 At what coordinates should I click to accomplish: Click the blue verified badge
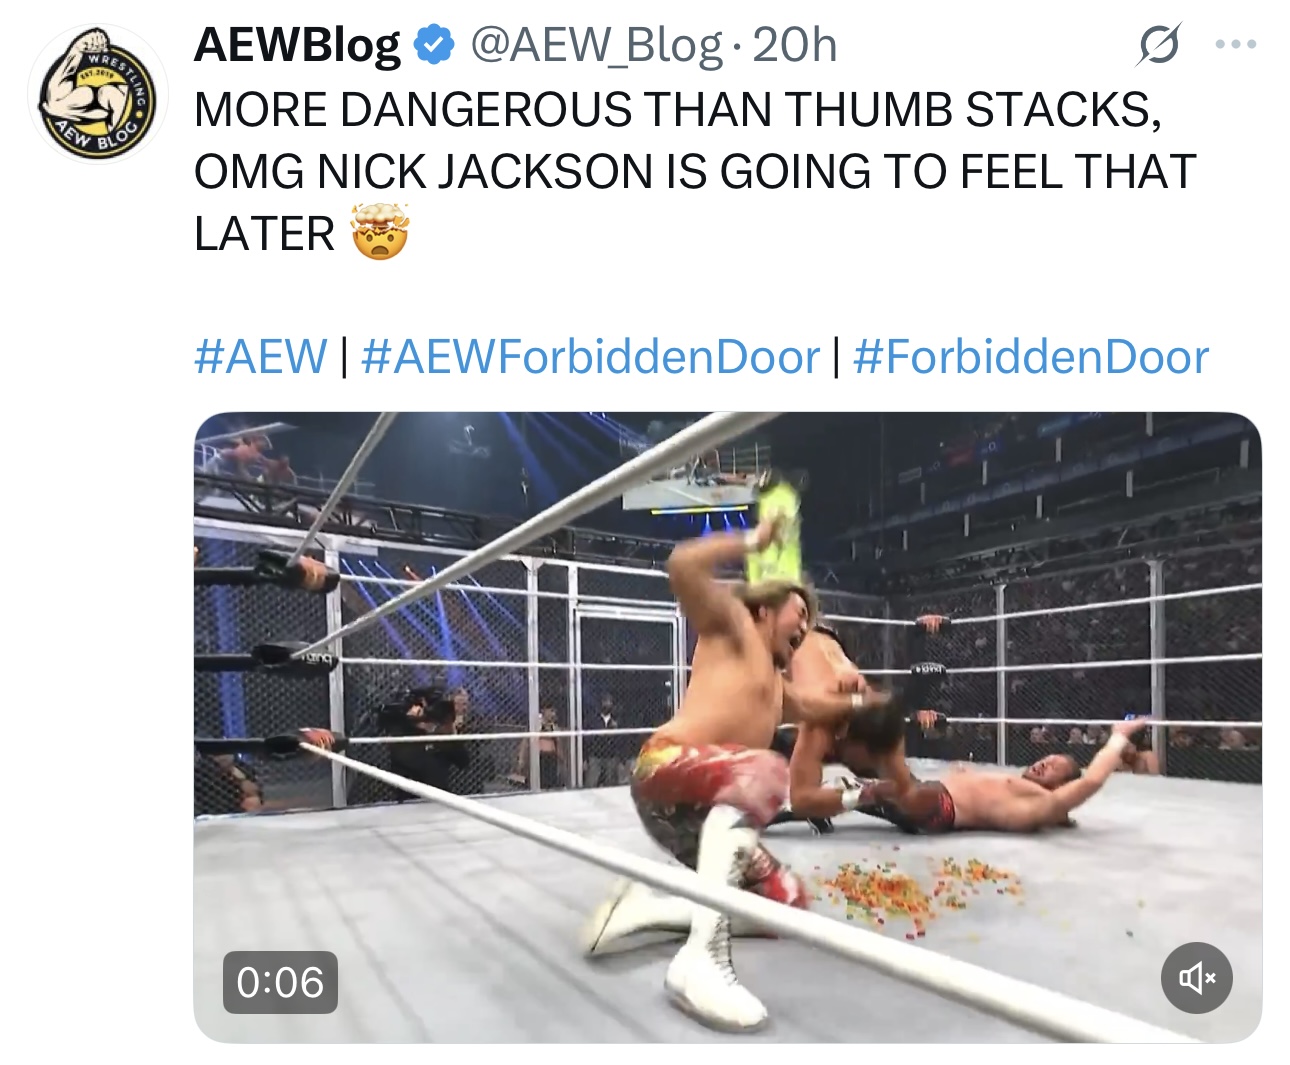click(x=433, y=45)
